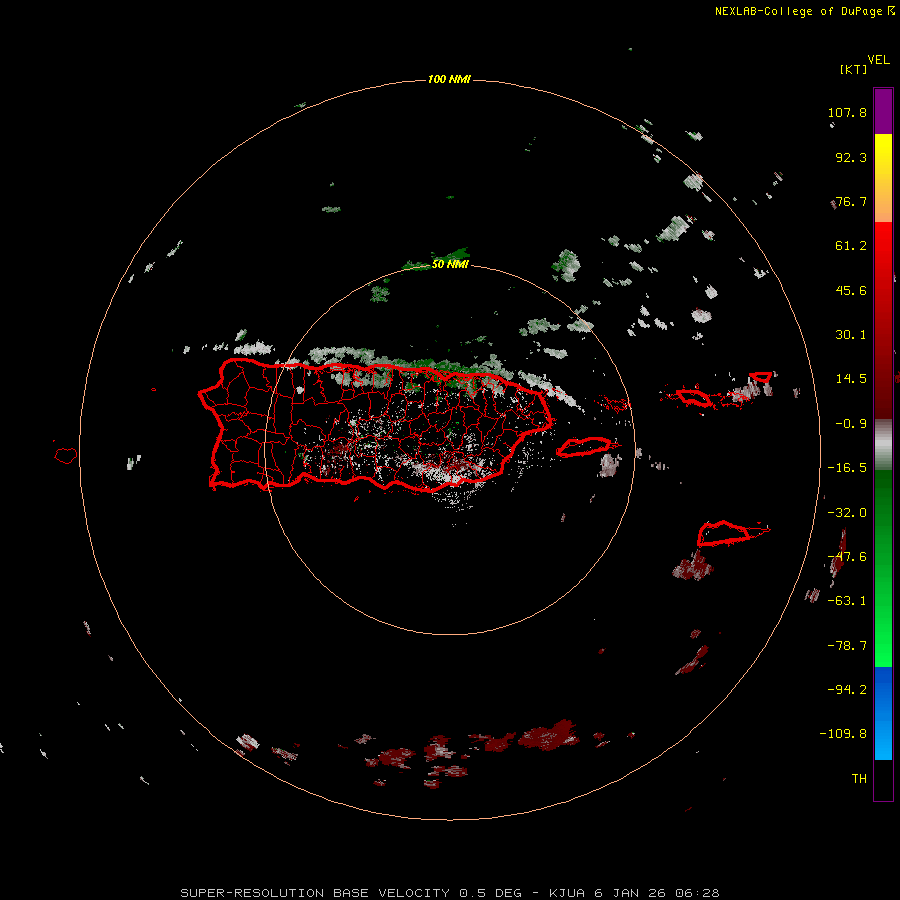Select the 14.5 scale label
Screen dimensions: 900x900
851,379
